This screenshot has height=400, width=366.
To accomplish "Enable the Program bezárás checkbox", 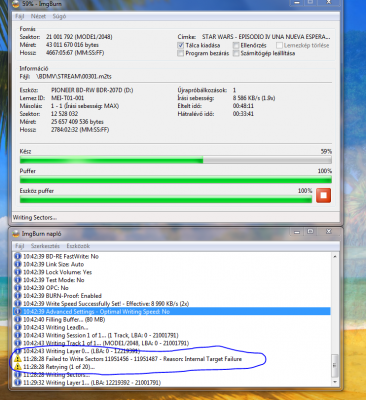I will tap(181, 53).
